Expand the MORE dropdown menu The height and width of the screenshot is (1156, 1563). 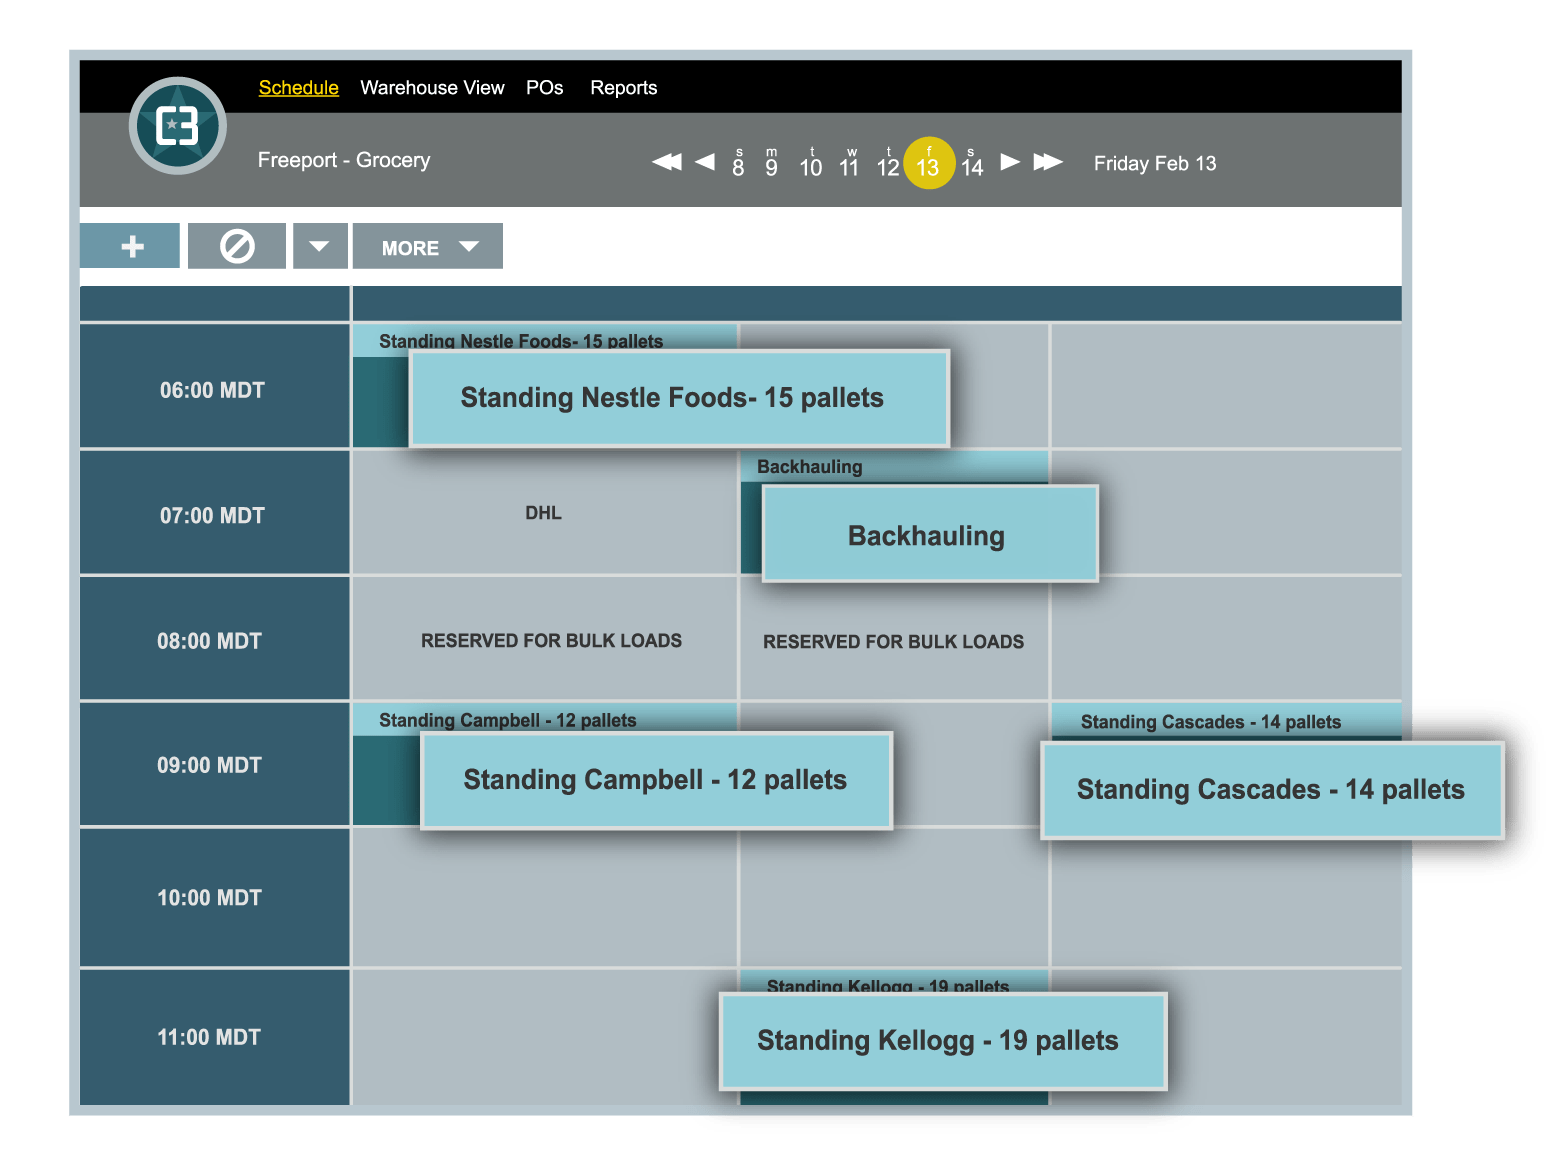[428, 246]
